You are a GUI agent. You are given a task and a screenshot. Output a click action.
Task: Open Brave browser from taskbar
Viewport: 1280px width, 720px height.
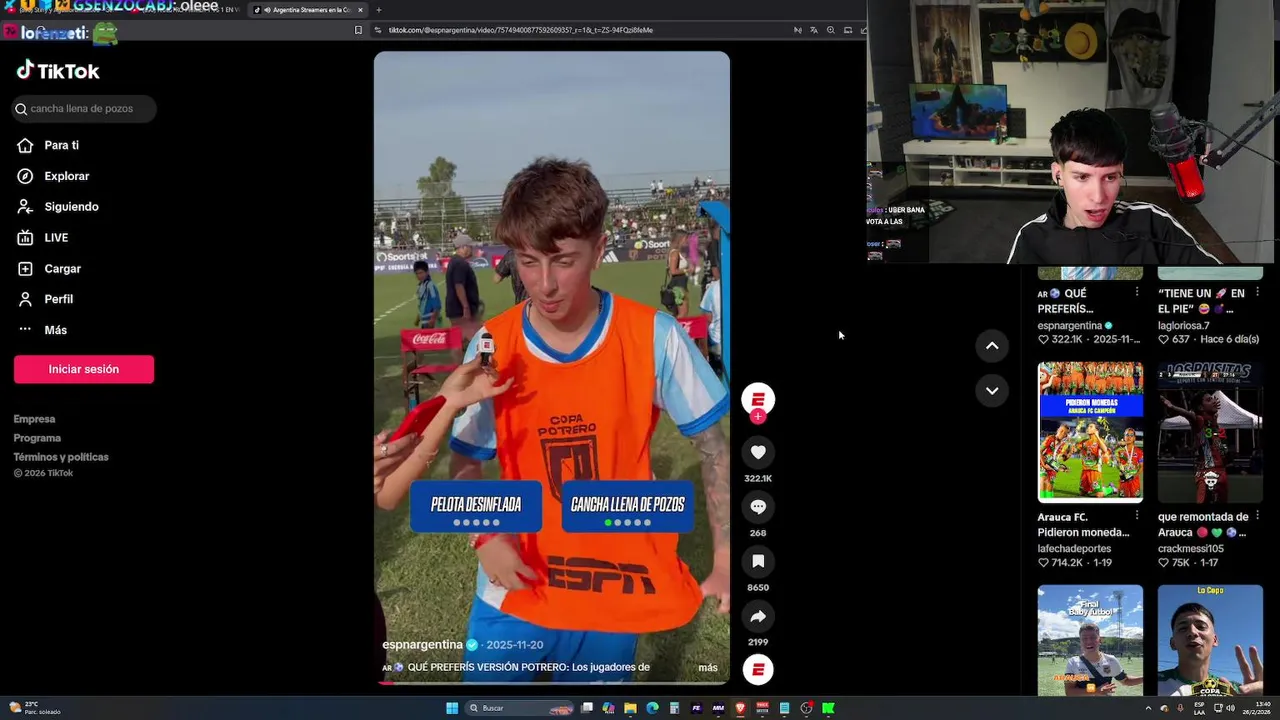(740, 708)
